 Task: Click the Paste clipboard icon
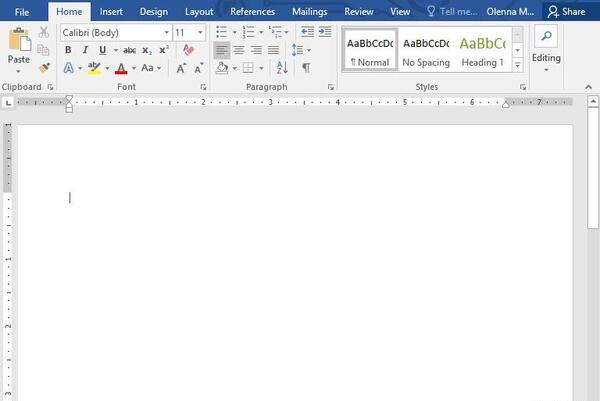click(x=19, y=40)
